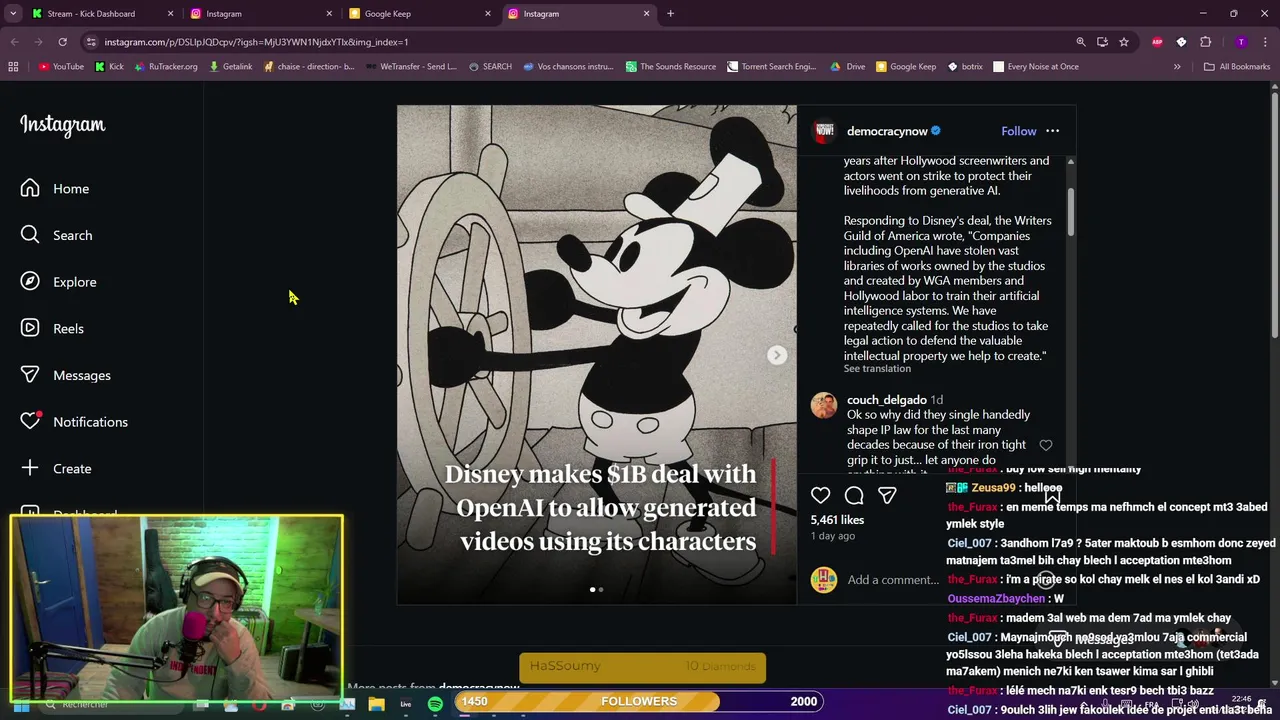Share the post with the paper plane icon
The image size is (1280, 720).
pyautogui.click(x=887, y=495)
